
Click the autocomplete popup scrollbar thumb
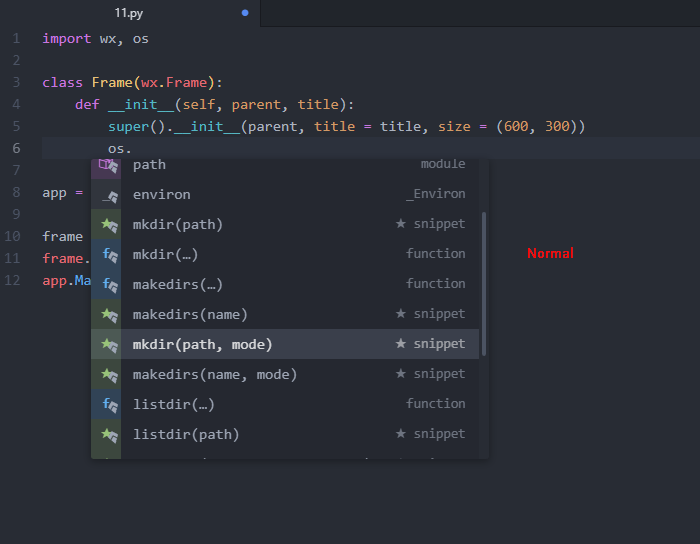[483, 284]
